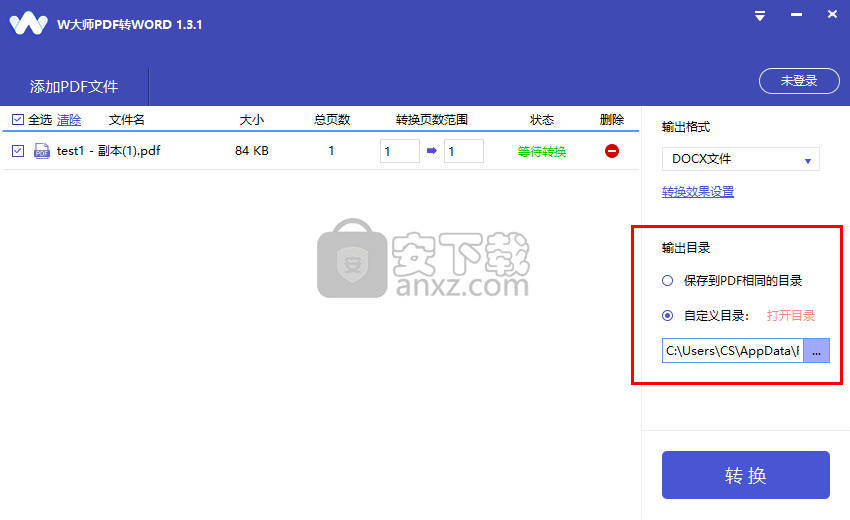Click the output path C:\Users\CS\AppData field
This screenshot has width=850, height=520.
(732, 351)
